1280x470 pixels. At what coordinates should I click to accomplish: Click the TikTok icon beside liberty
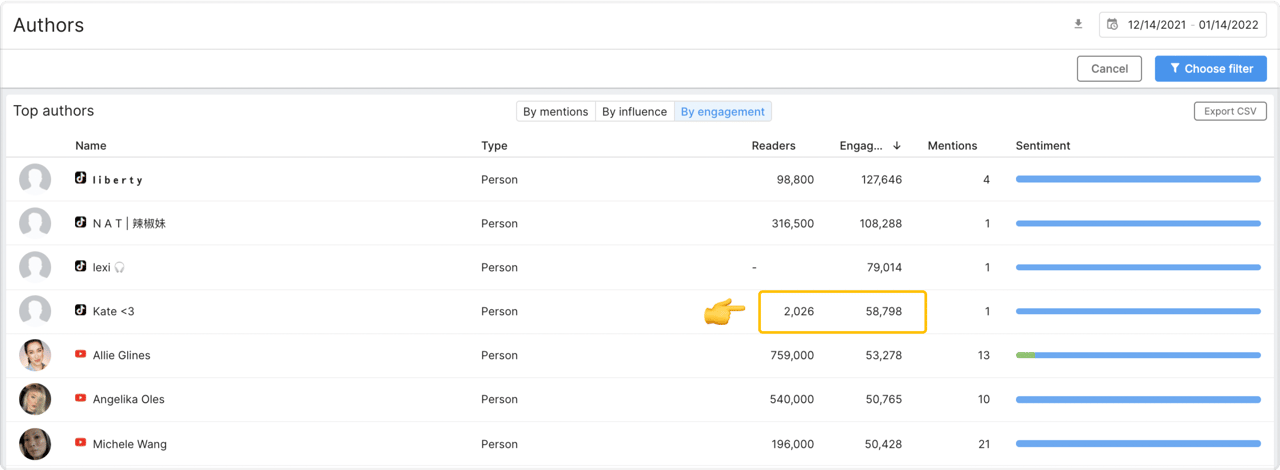click(x=81, y=178)
